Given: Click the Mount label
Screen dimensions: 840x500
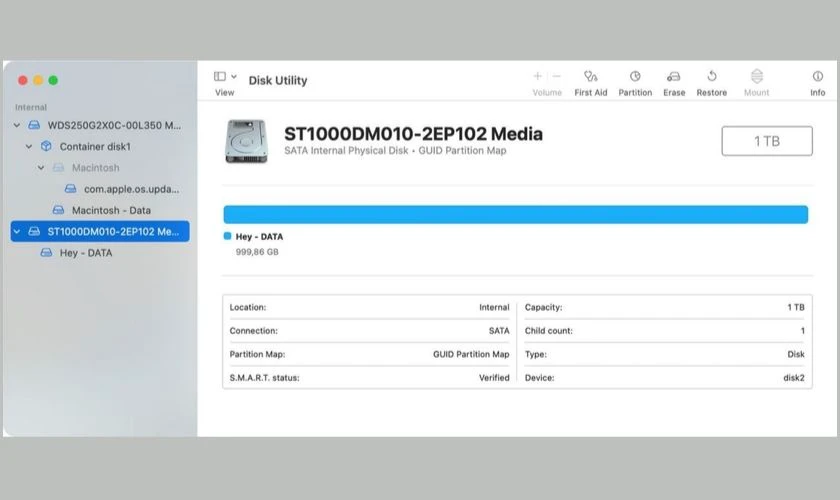Looking at the screenshot, I should click(x=756, y=93).
